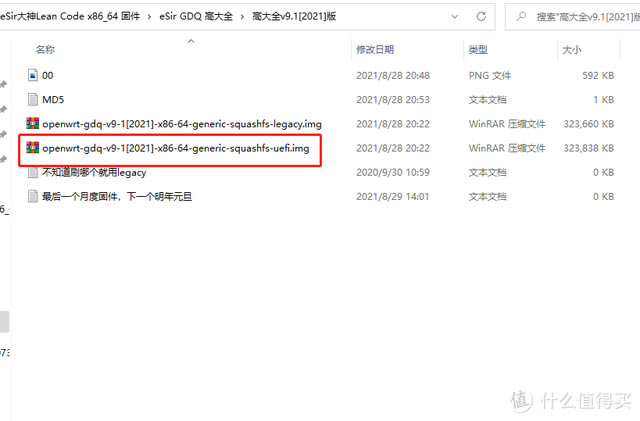Viewport: 640px width, 421px height.
Task: Sort files by the 修改日期 column header
Action: pyautogui.click(x=375, y=50)
